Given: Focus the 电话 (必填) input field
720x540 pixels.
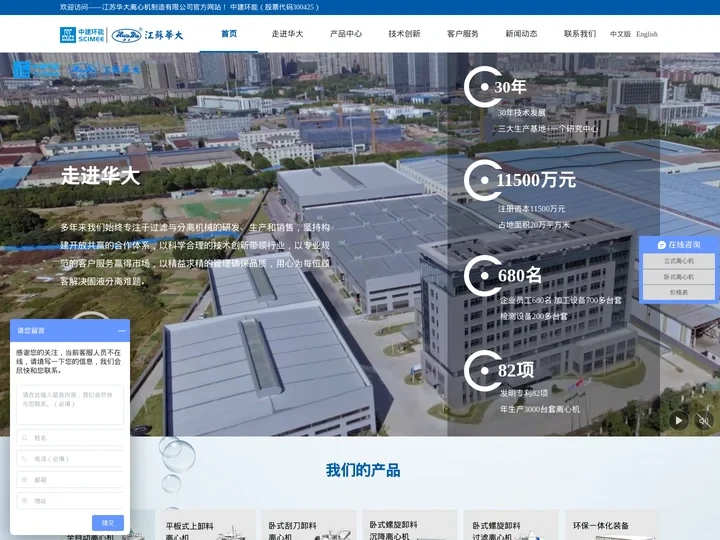Looking at the screenshot, I should 70,459.
